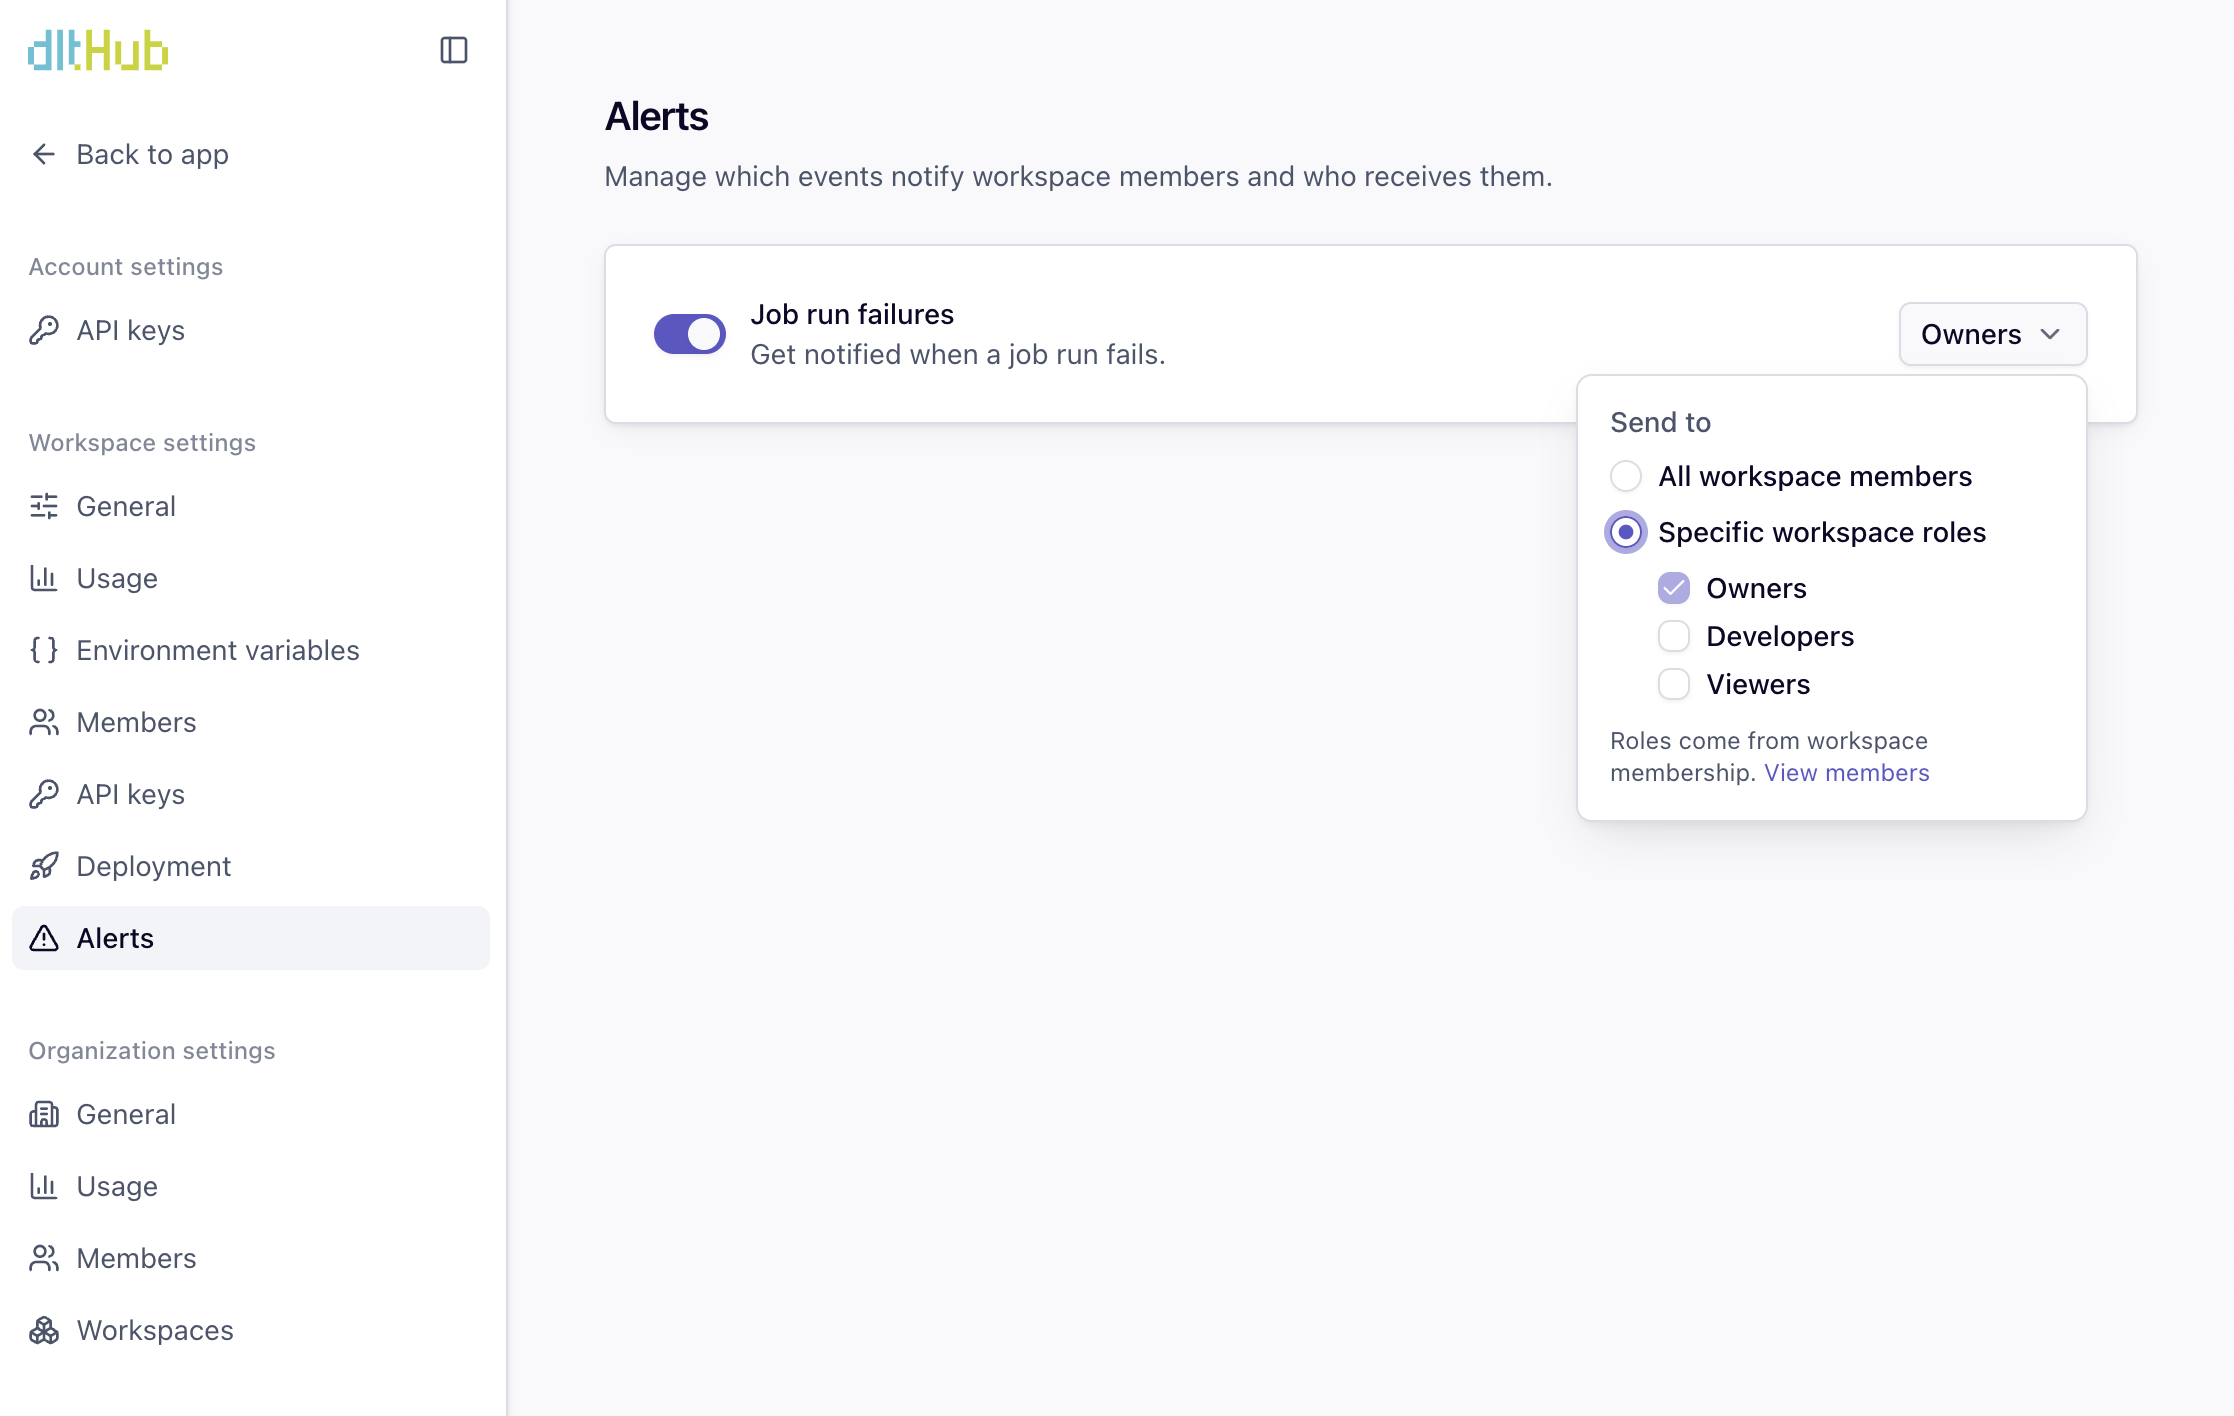Screen dimensions: 2234x1416
Task: Toggle off Job run failures alert
Action: 690,334
